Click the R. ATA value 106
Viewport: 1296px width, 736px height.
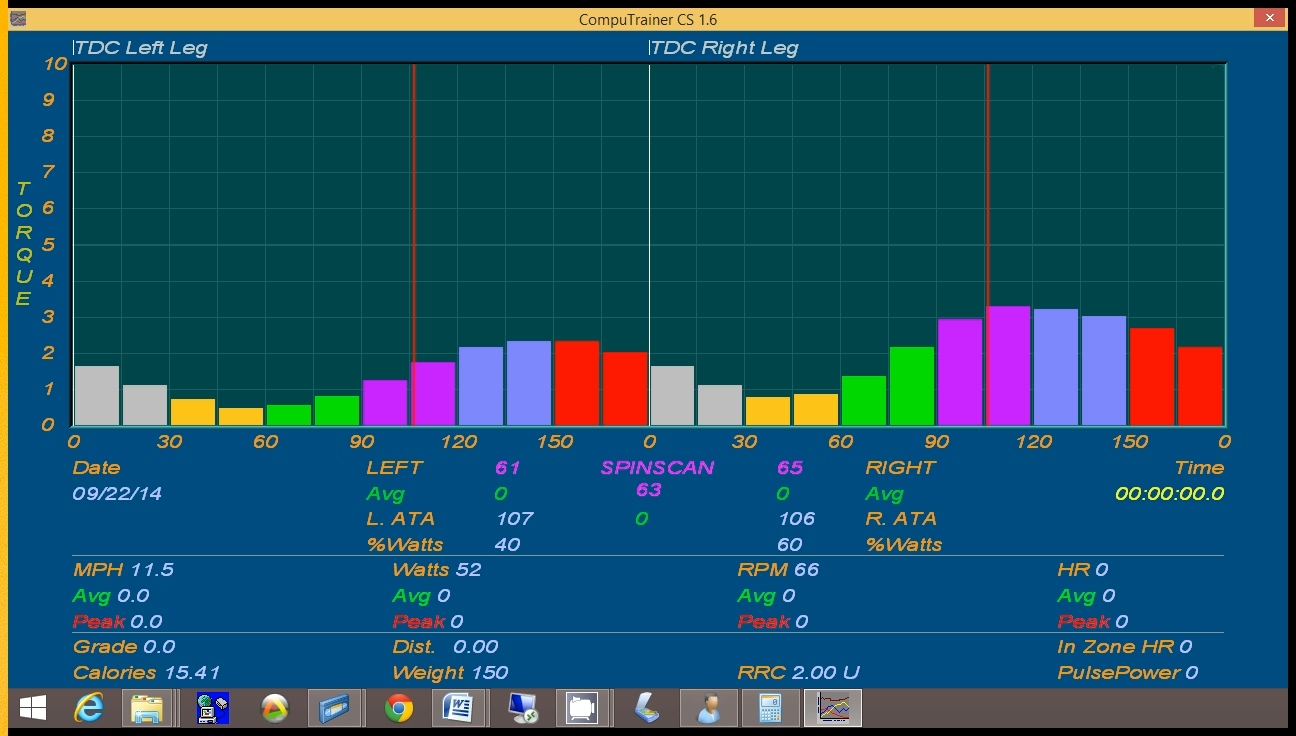(796, 519)
